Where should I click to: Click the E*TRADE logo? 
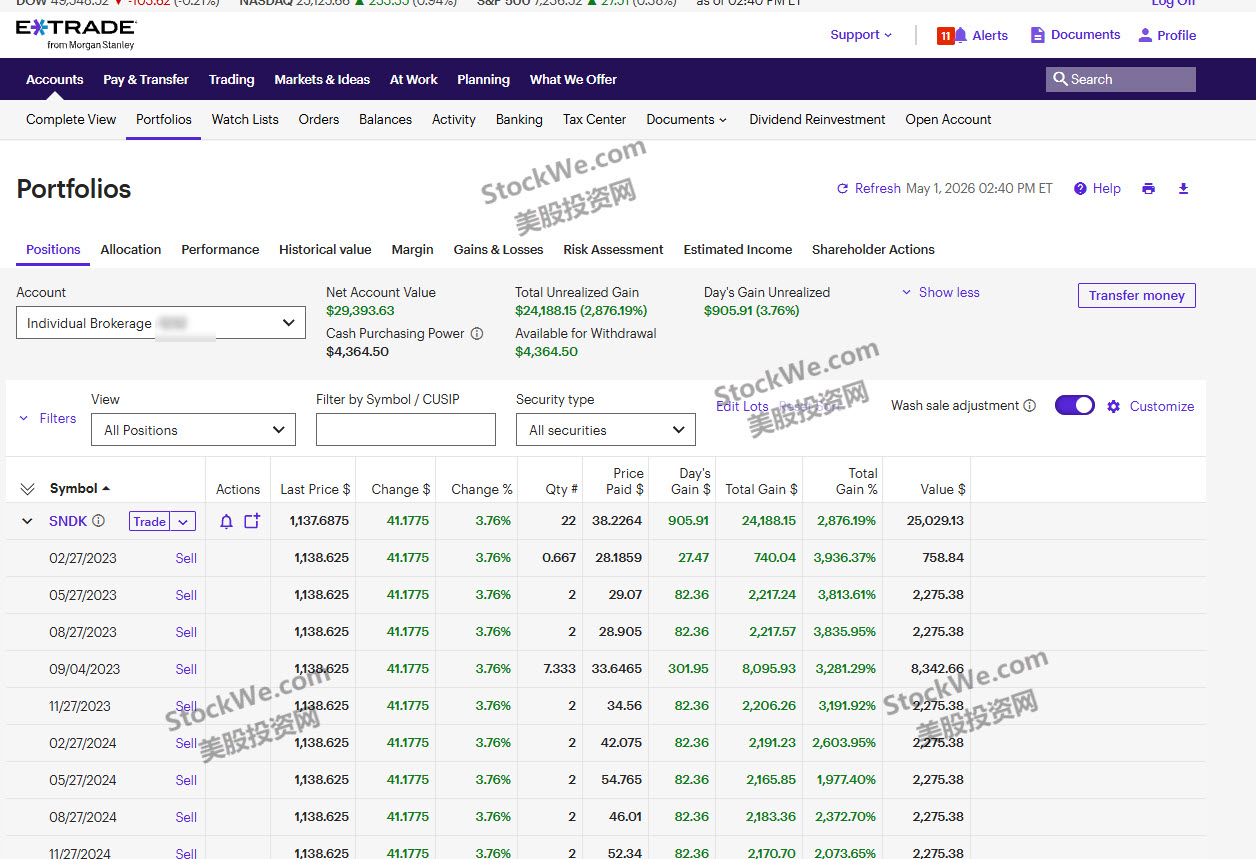click(x=76, y=34)
